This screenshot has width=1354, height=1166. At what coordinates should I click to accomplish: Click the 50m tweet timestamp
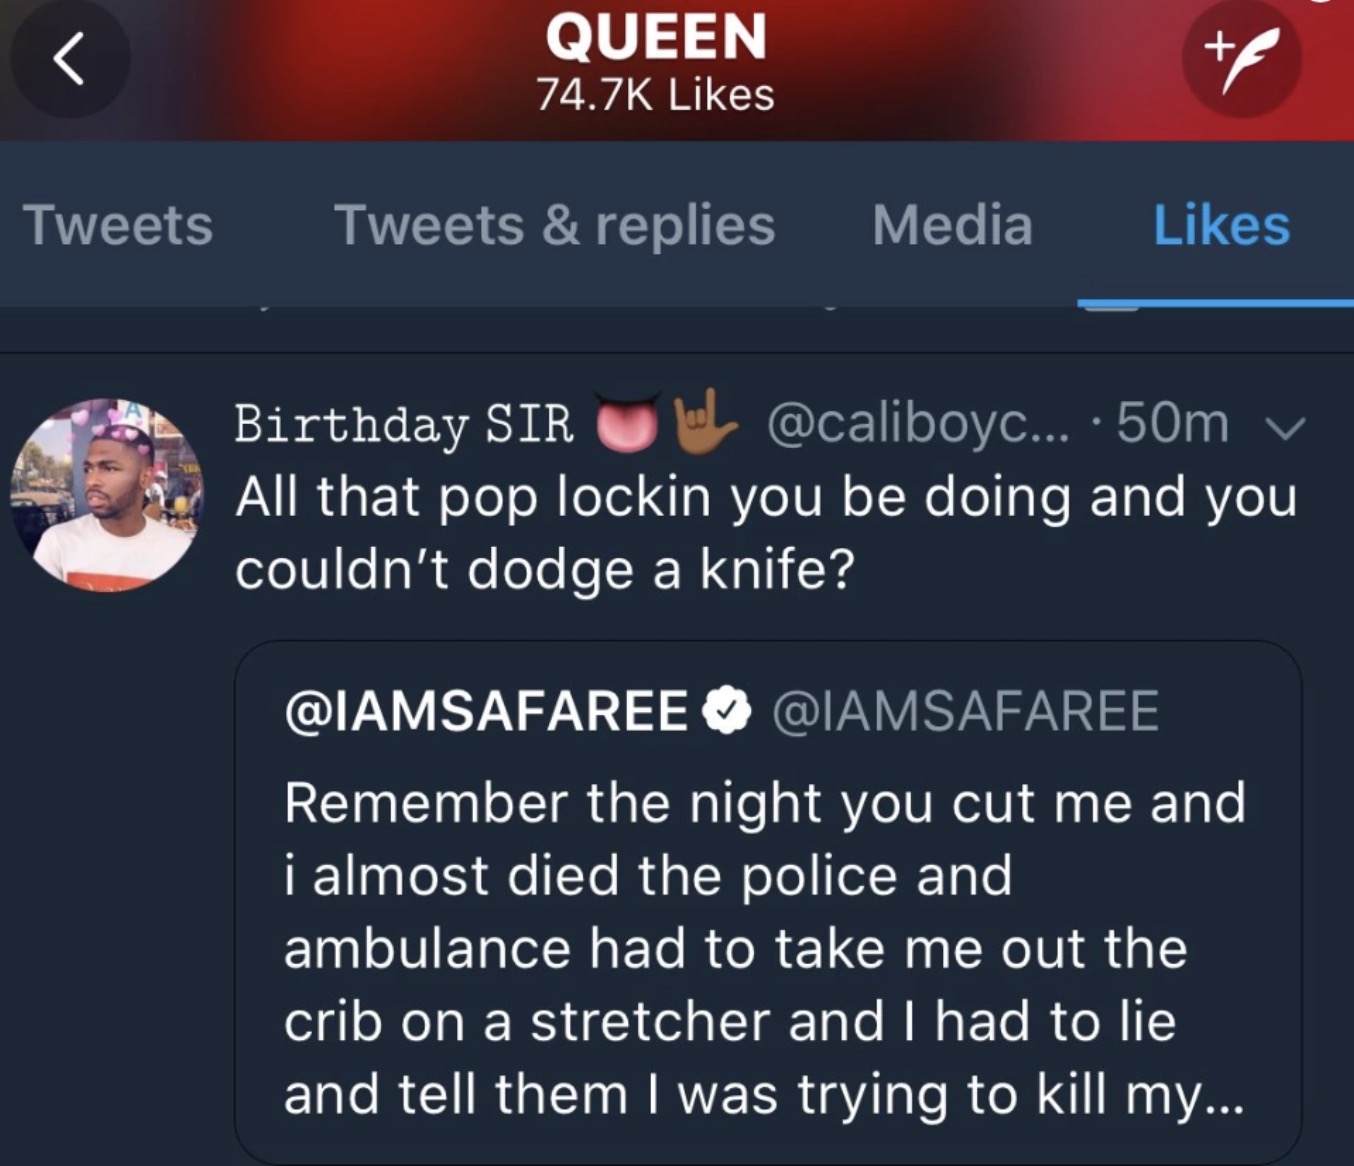pyautogui.click(x=1172, y=423)
